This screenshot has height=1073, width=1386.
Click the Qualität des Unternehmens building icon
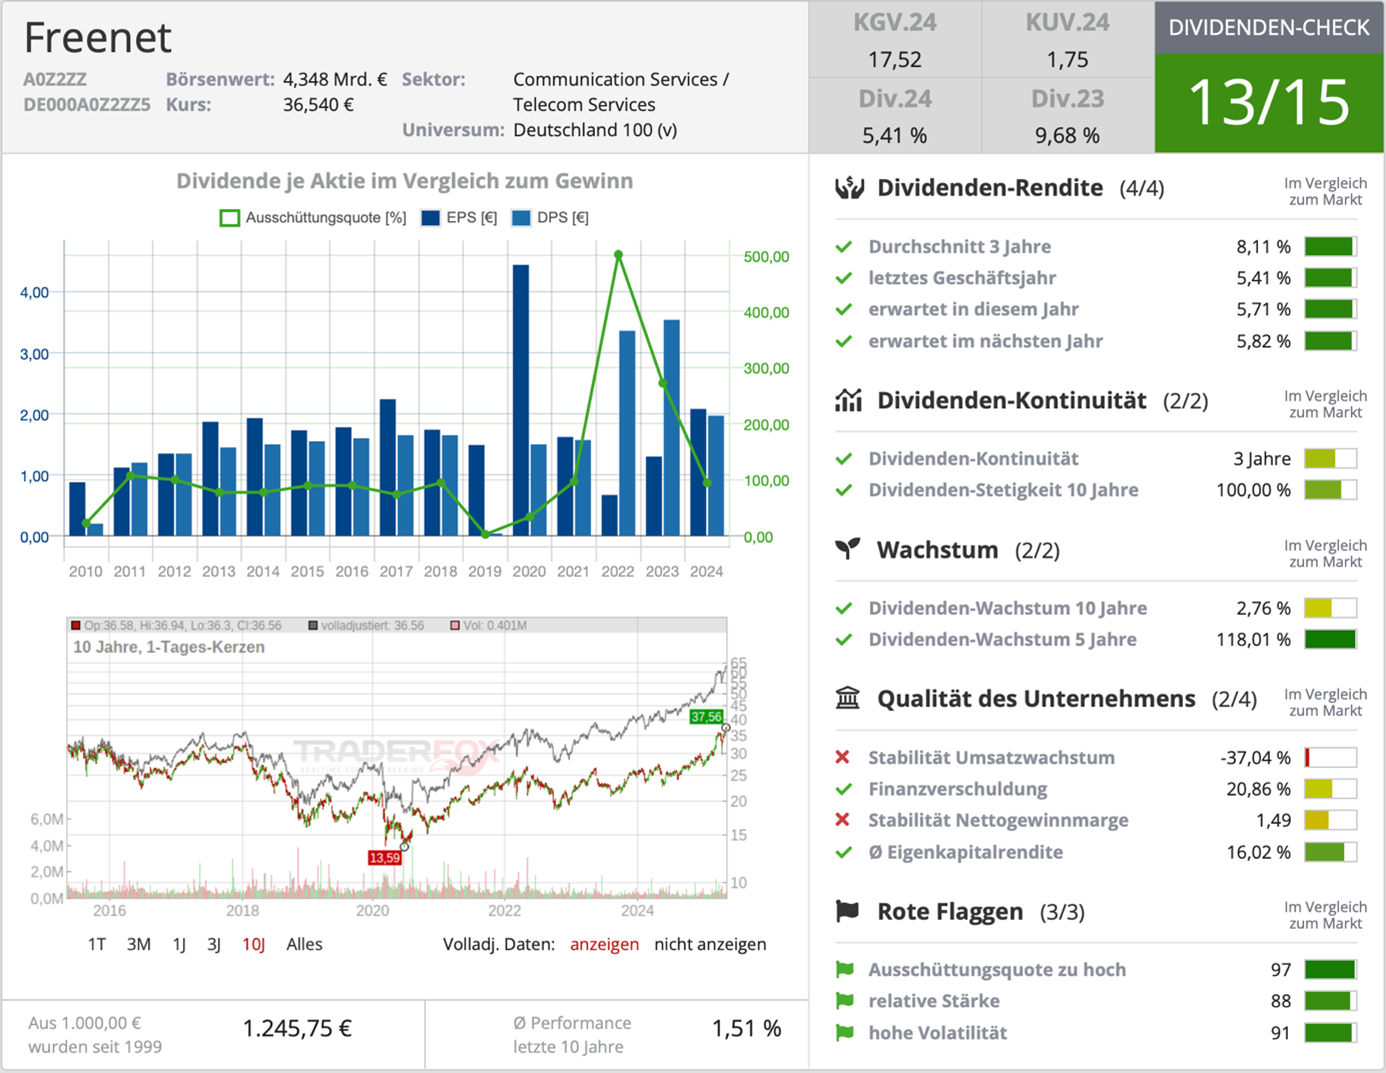tap(848, 698)
